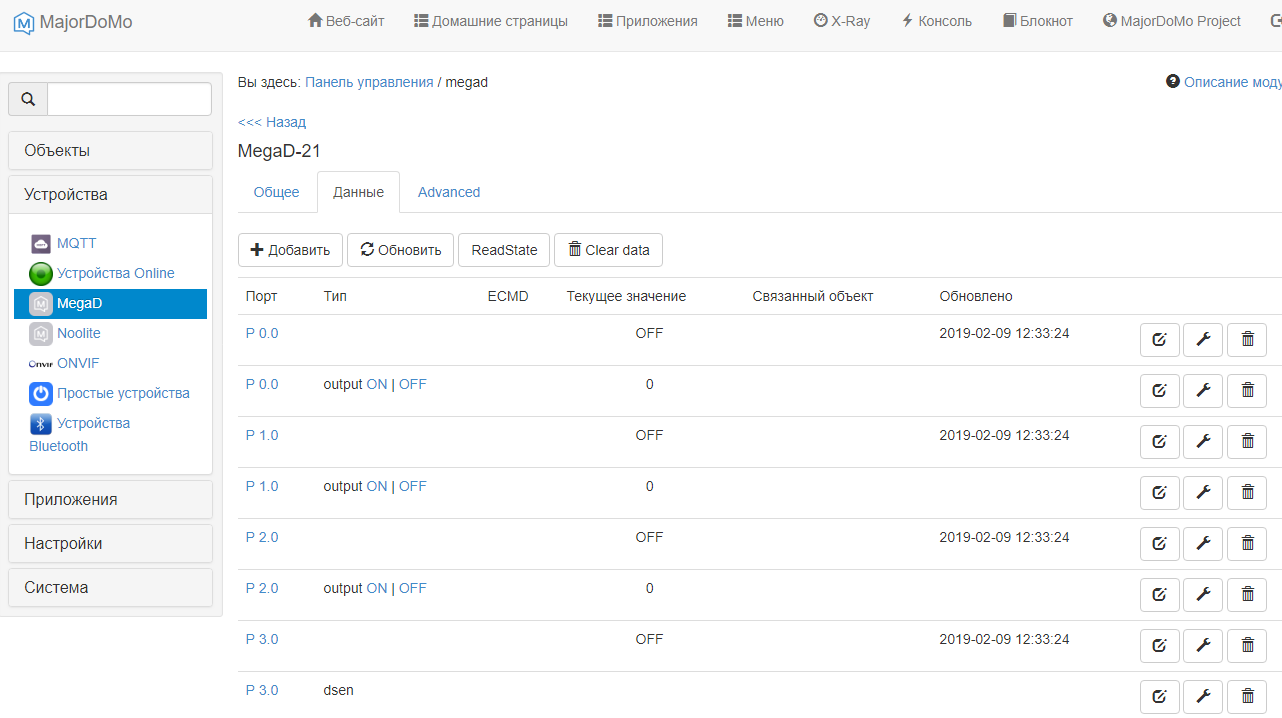The image size is (1282, 718).
Task: Click the ReadState button
Action: pos(504,250)
